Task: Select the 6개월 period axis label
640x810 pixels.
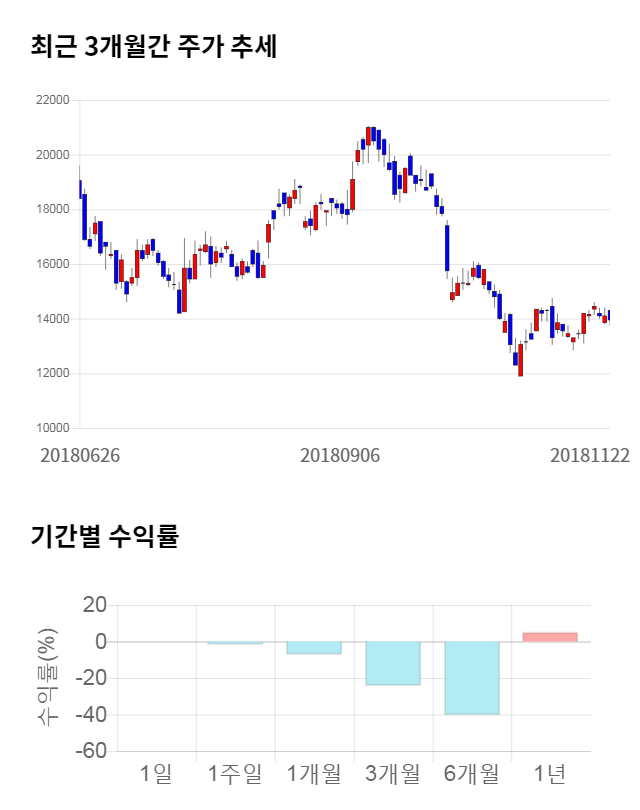Action: coord(472,773)
